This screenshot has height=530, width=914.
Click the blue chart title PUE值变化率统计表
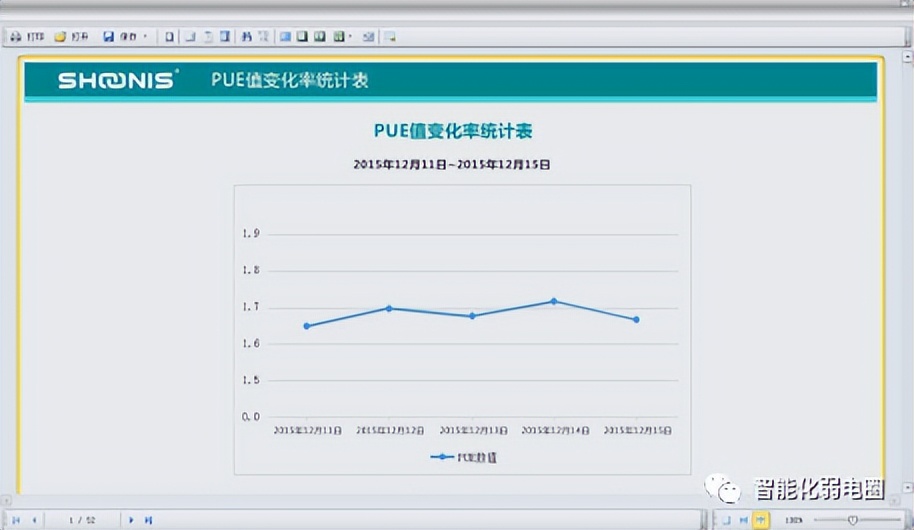click(x=453, y=131)
